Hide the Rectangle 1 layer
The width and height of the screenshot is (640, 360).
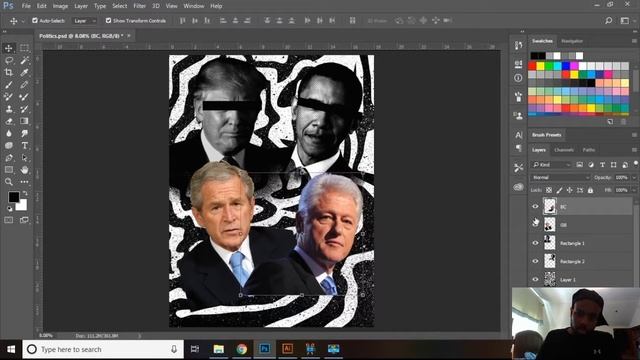(535, 243)
